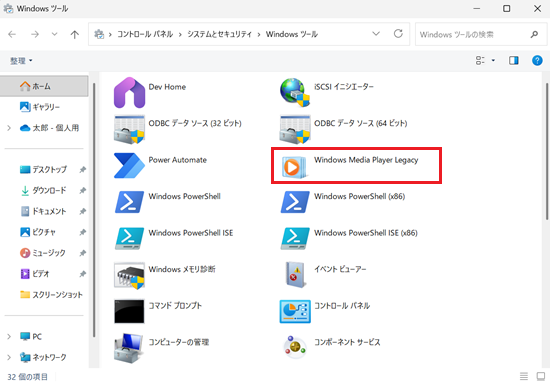Select PC in navigation pane

click(31, 336)
